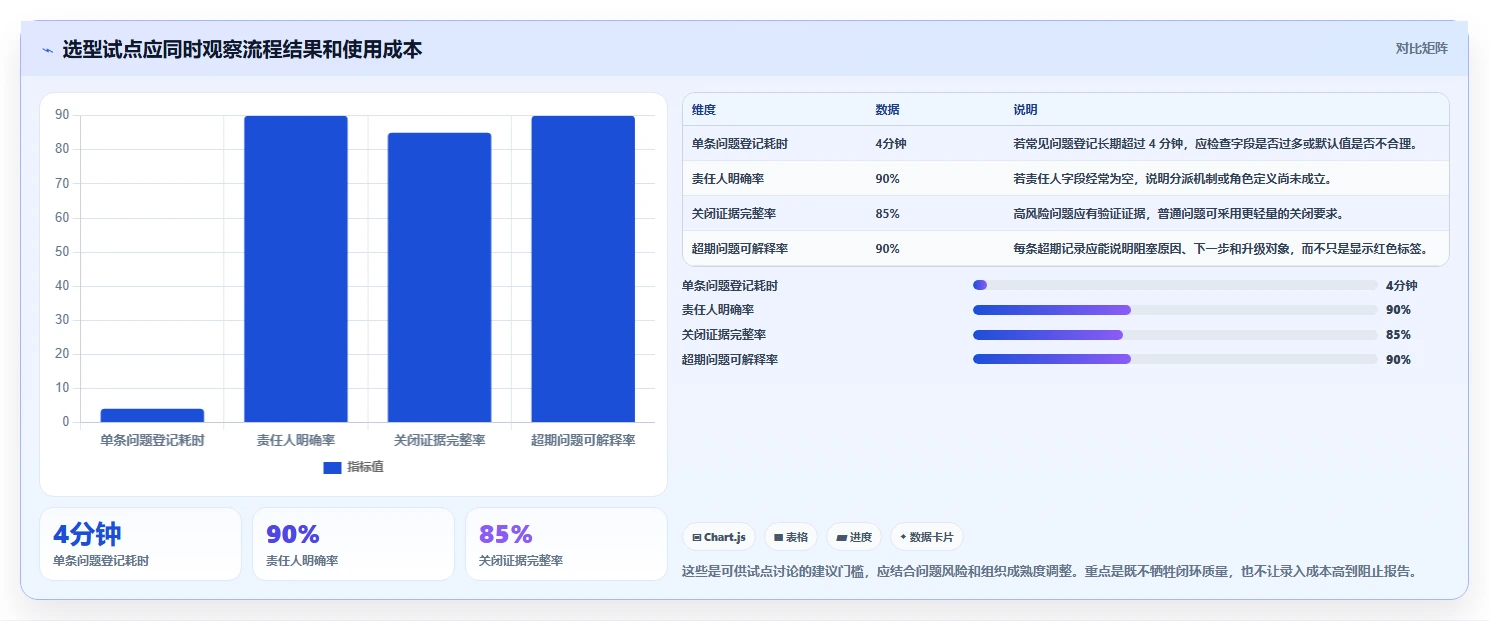Click the 85% 关闭证据完整率 data card
Viewport: 1489px width, 621px height.
point(566,544)
